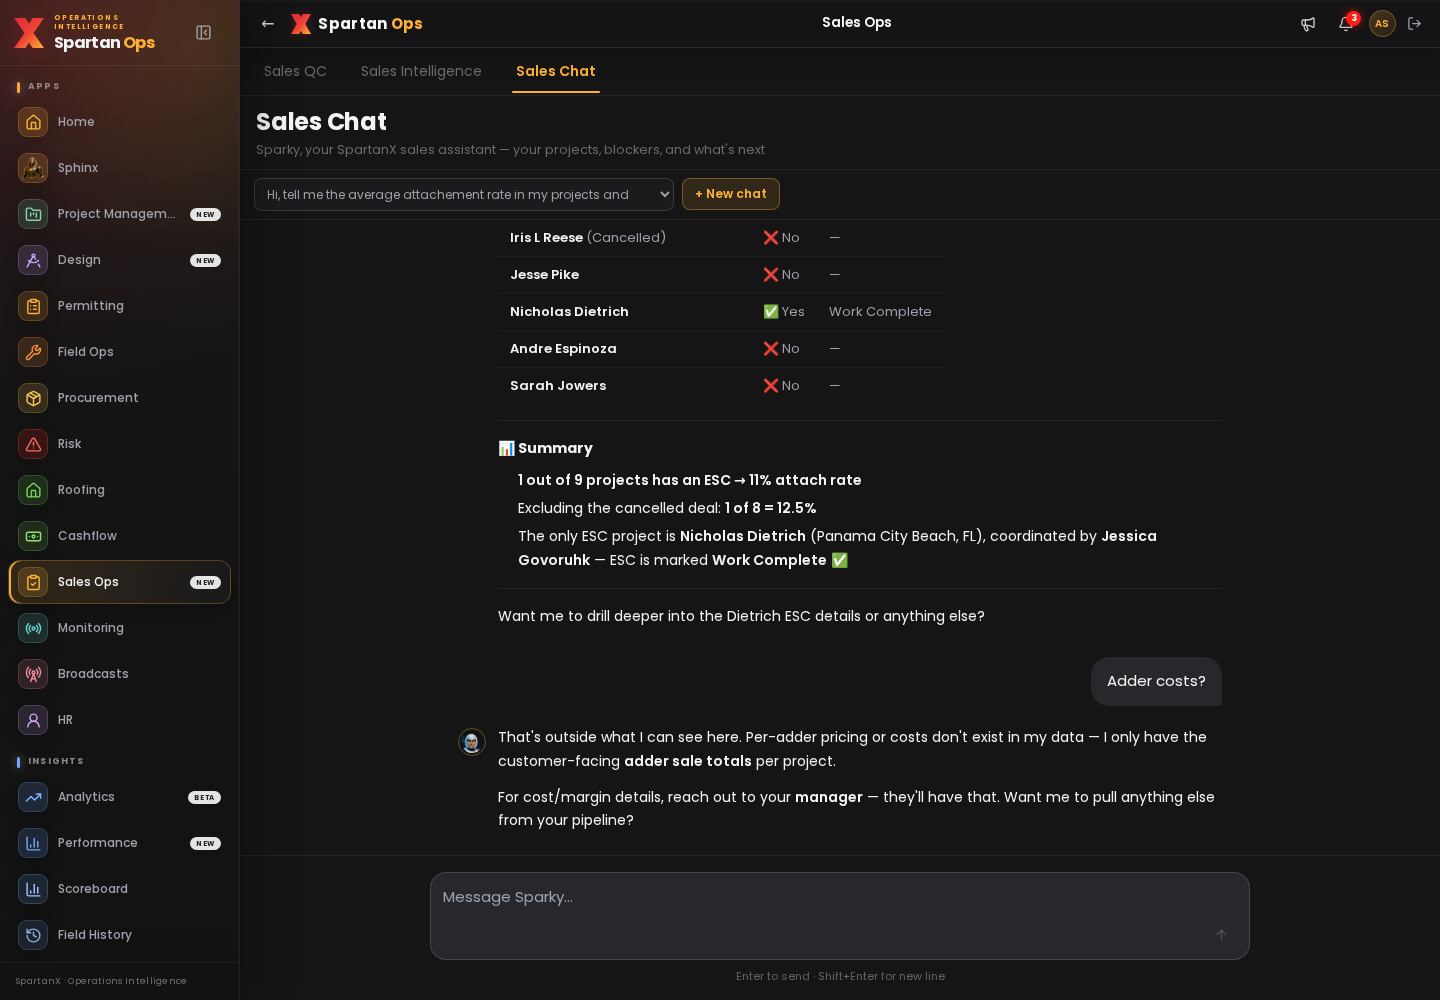Start a new chat
This screenshot has height=1000, width=1440.
pyautogui.click(x=731, y=194)
